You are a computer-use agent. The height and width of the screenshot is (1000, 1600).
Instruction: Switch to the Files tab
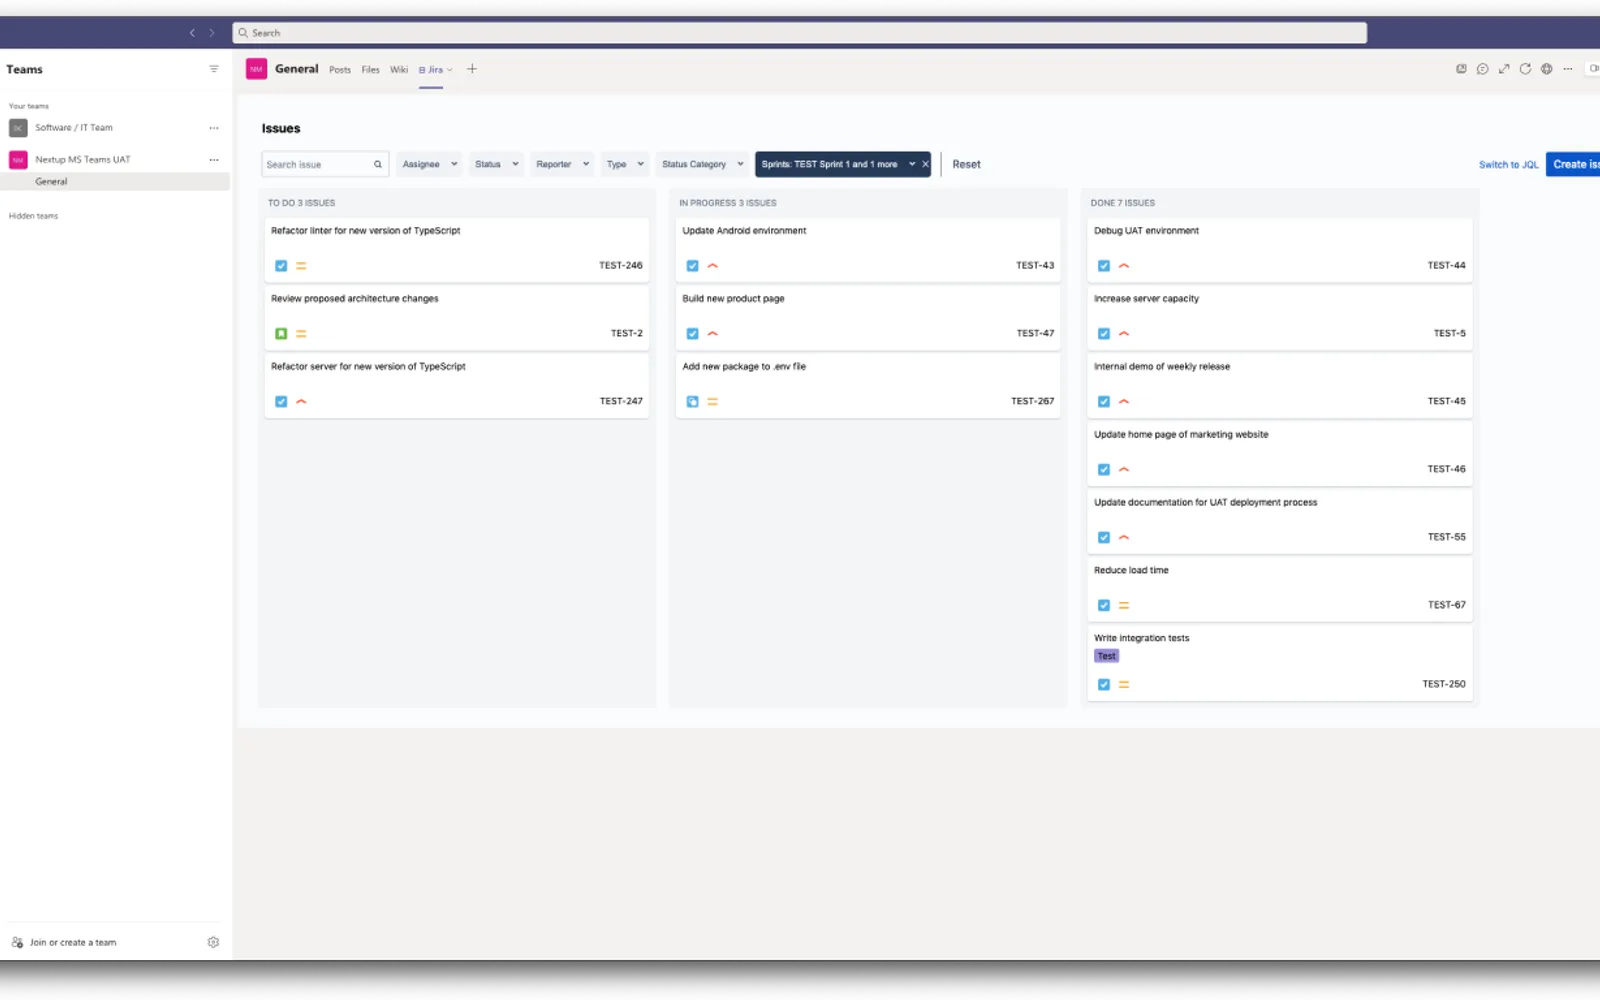coord(370,70)
